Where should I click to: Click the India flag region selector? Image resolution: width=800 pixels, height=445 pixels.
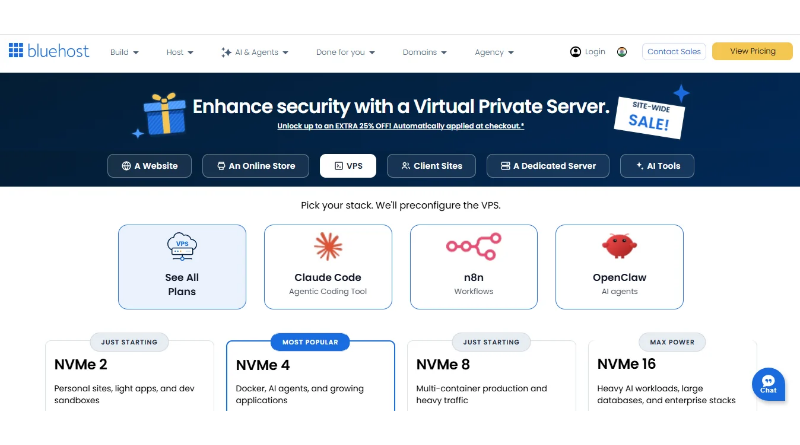[621, 52]
